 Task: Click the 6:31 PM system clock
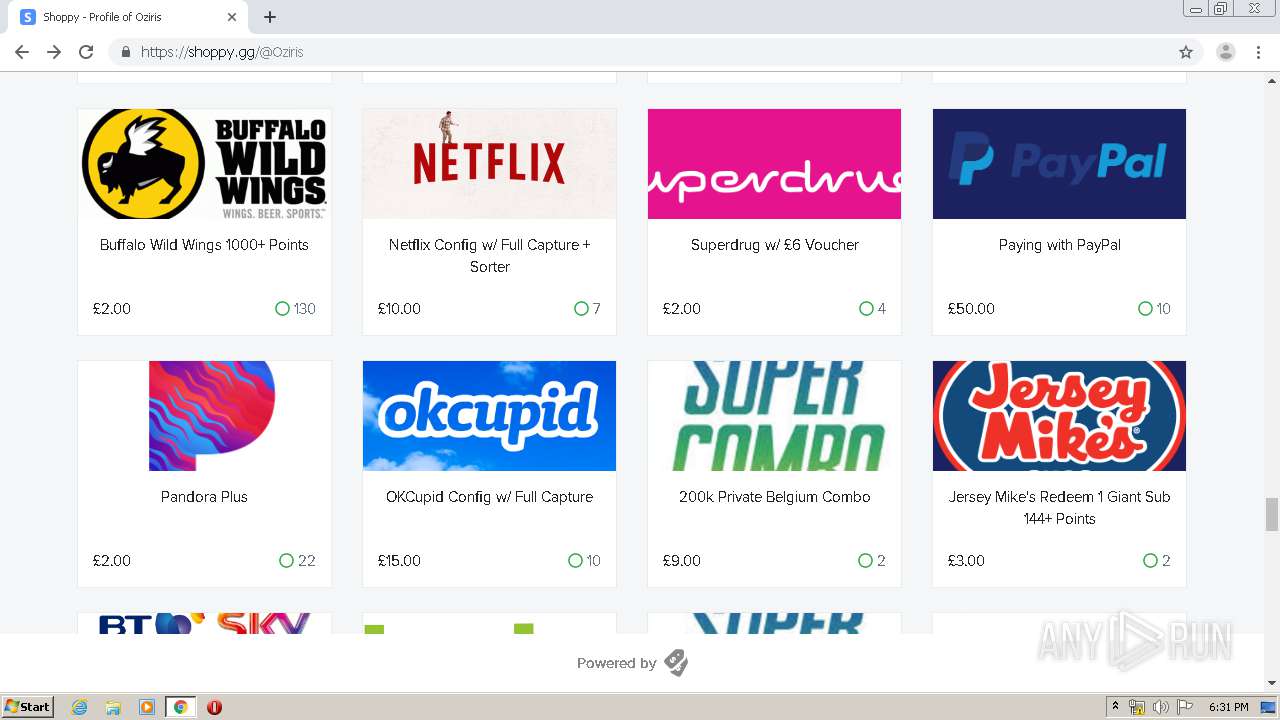(1228, 707)
